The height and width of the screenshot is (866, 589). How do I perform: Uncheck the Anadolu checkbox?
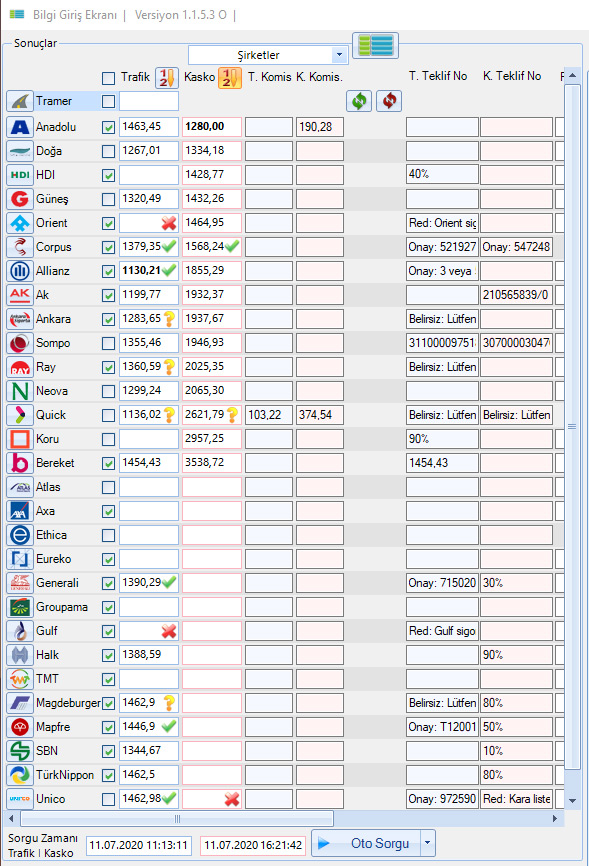click(108, 128)
